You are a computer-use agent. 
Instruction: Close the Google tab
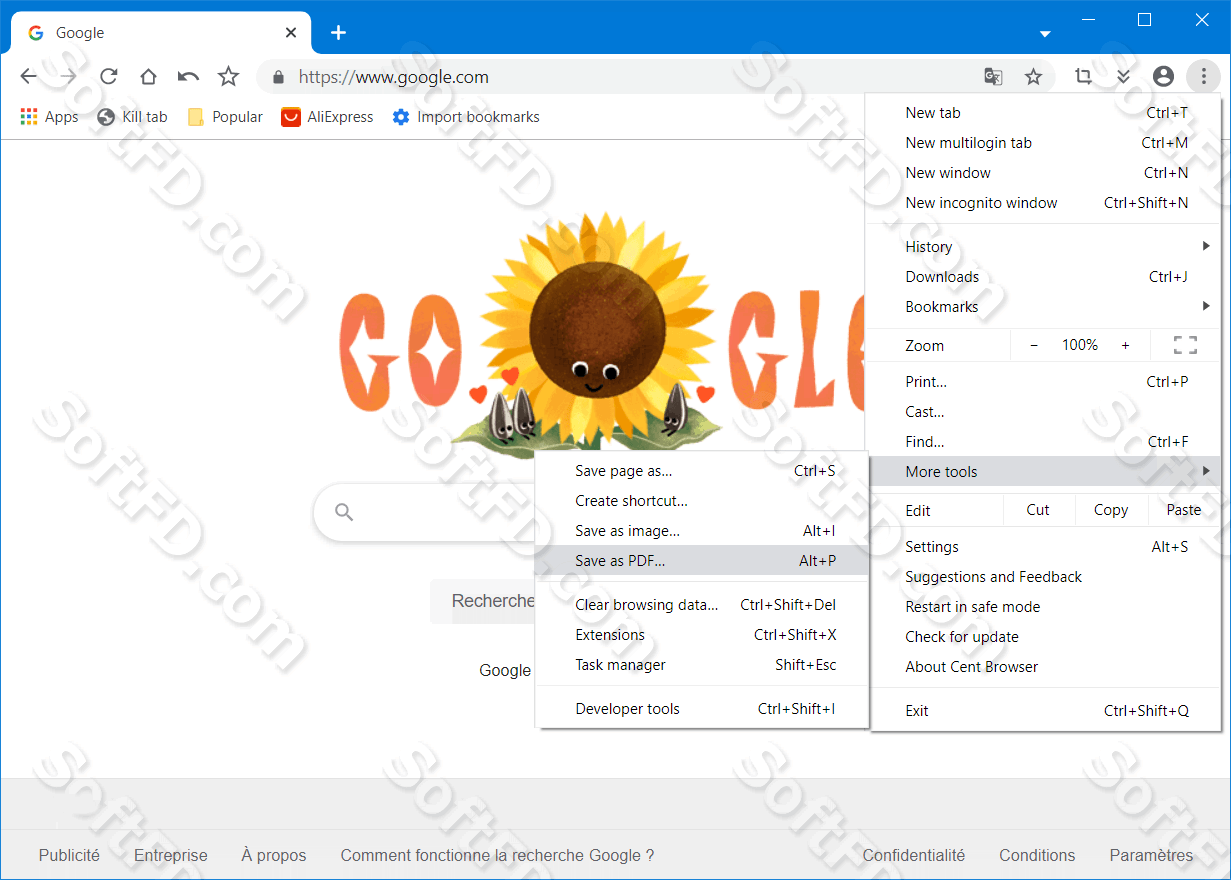coord(291,33)
